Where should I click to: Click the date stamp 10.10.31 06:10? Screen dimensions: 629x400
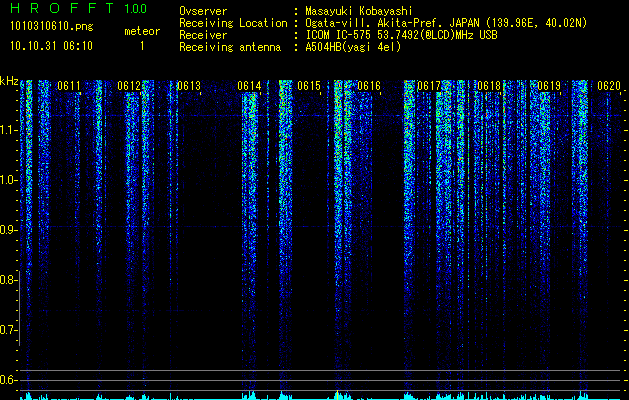coord(51,46)
